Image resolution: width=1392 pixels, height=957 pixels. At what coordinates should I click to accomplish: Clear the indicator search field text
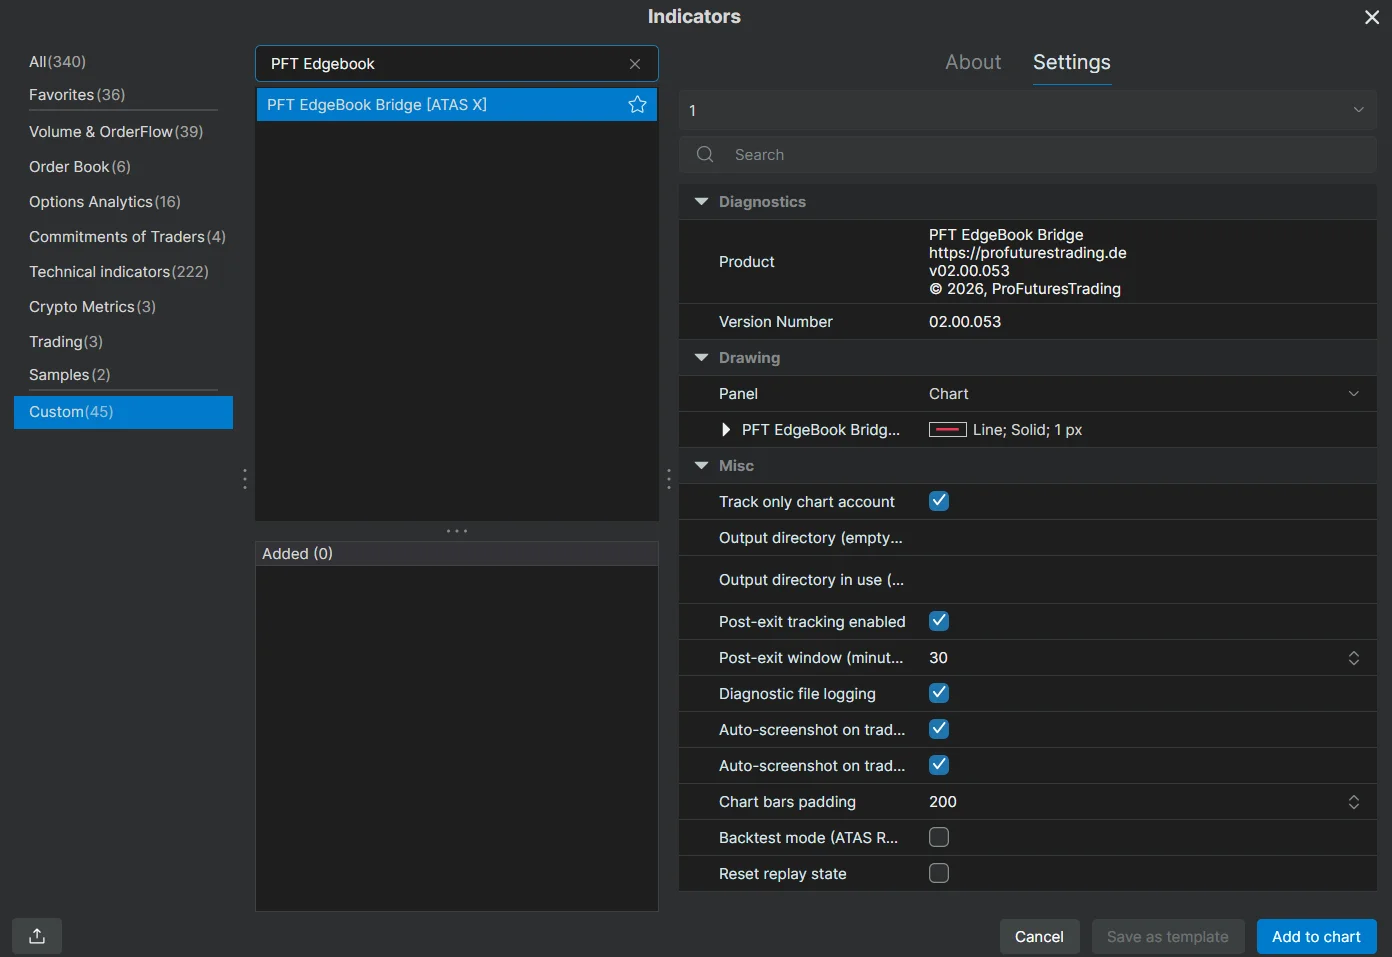635,64
